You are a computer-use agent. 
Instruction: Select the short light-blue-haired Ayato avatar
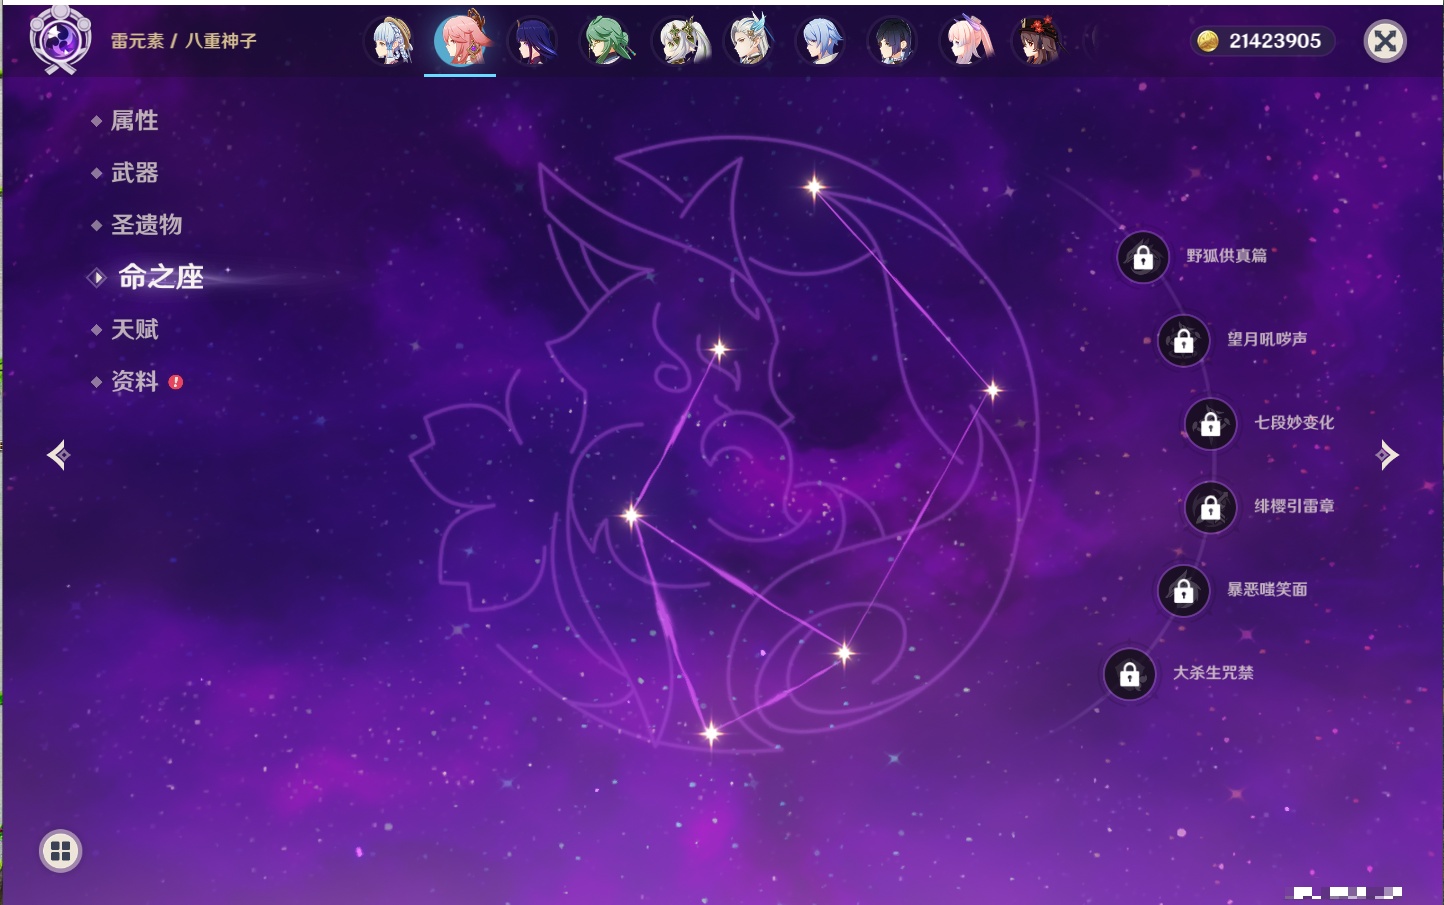point(822,41)
